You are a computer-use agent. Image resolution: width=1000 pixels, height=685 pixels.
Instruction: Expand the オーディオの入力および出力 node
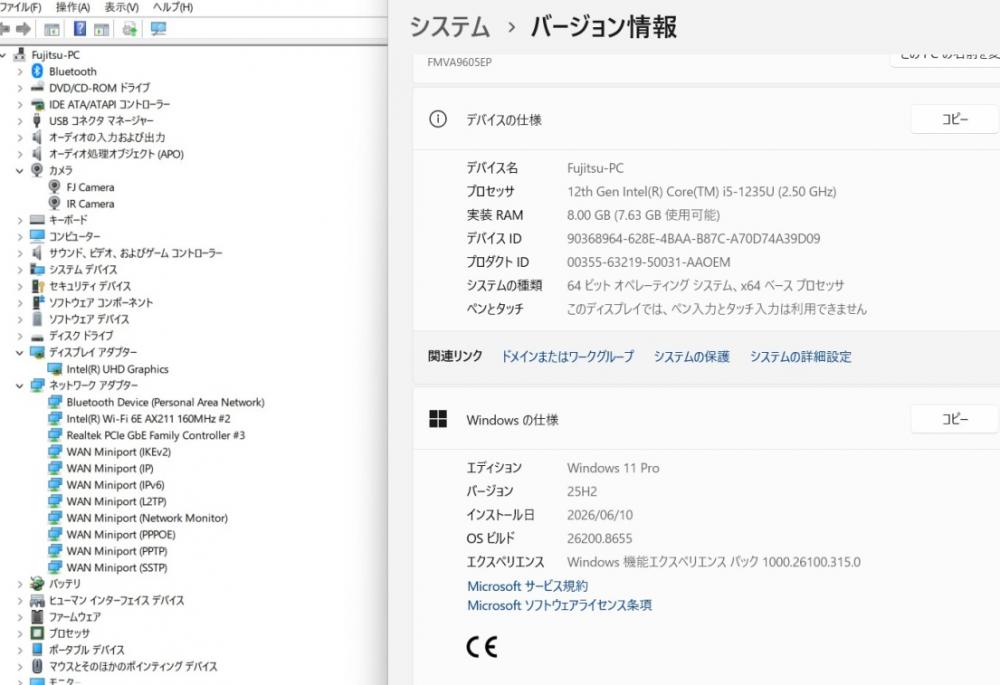20,137
